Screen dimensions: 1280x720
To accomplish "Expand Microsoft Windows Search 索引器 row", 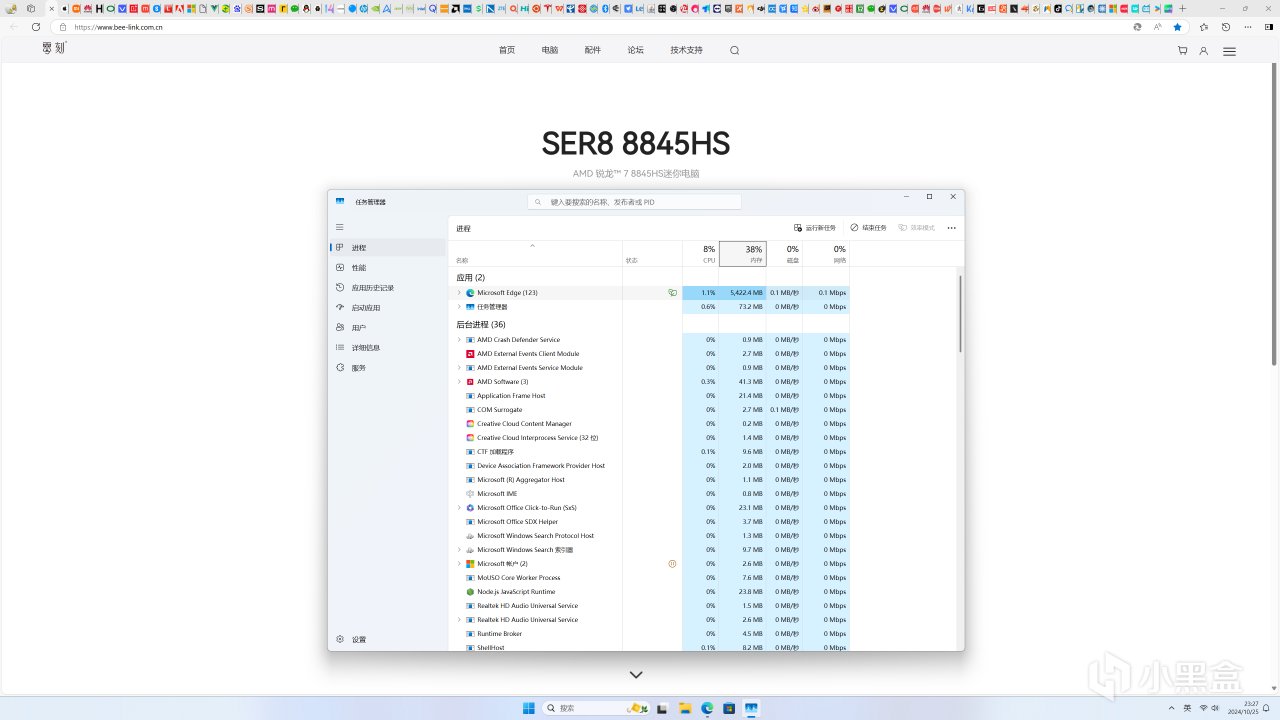I will [x=459, y=550].
